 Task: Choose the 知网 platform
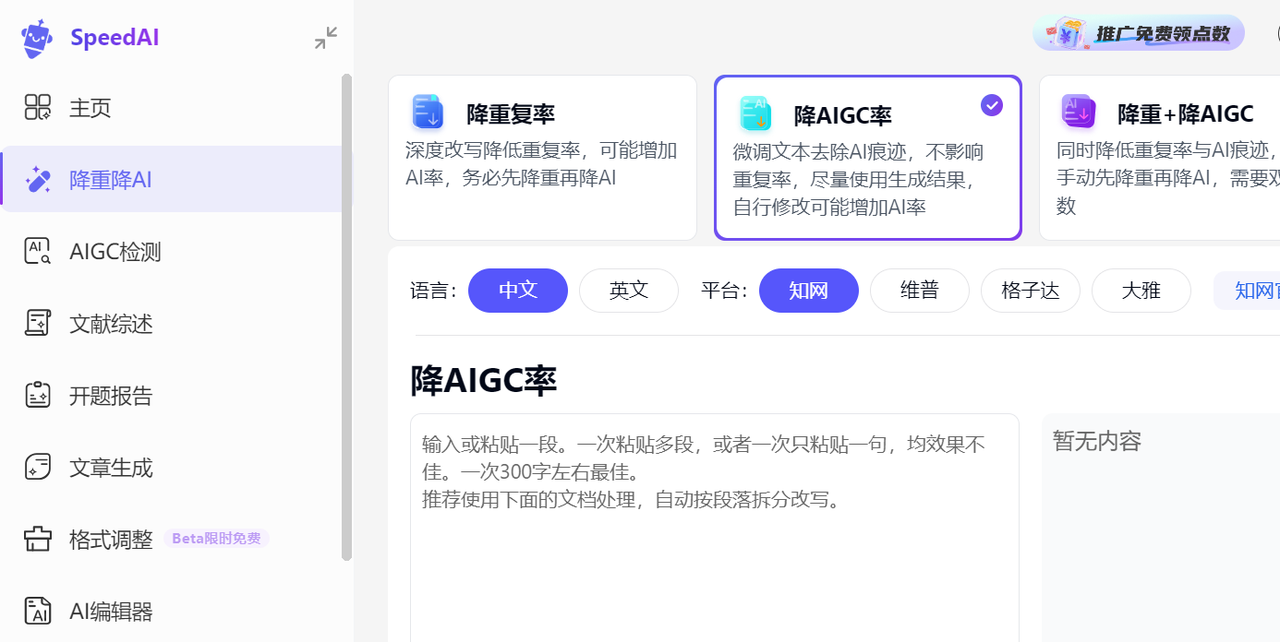coord(809,291)
